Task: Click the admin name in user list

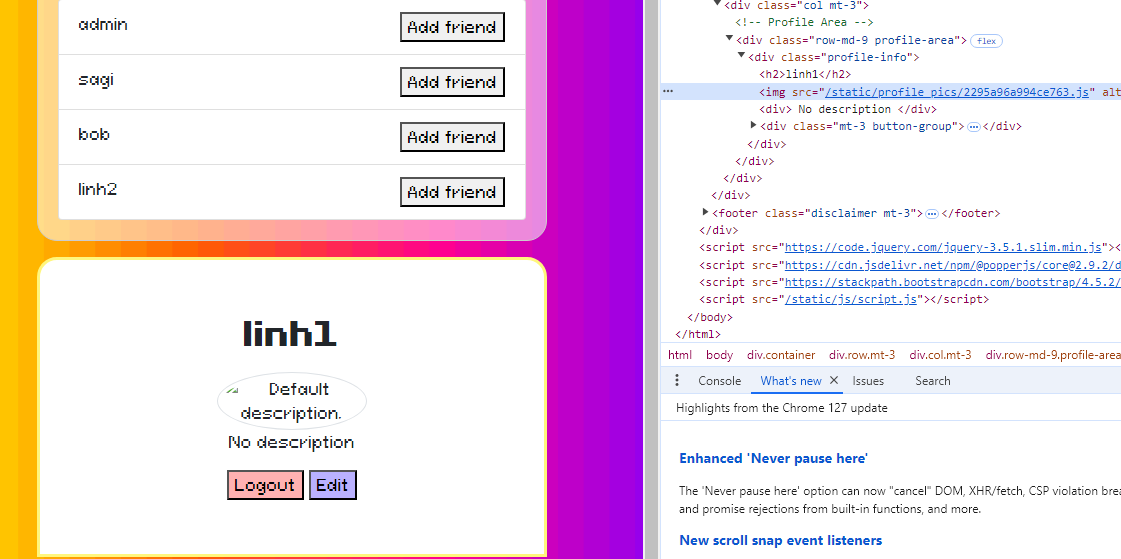Action: click(103, 24)
